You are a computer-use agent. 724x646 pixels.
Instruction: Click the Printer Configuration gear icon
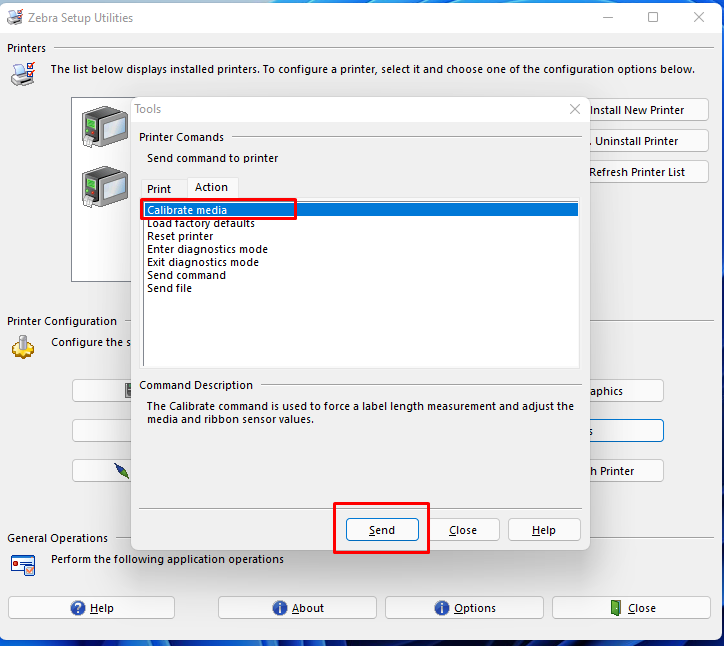[x=23, y=347]
